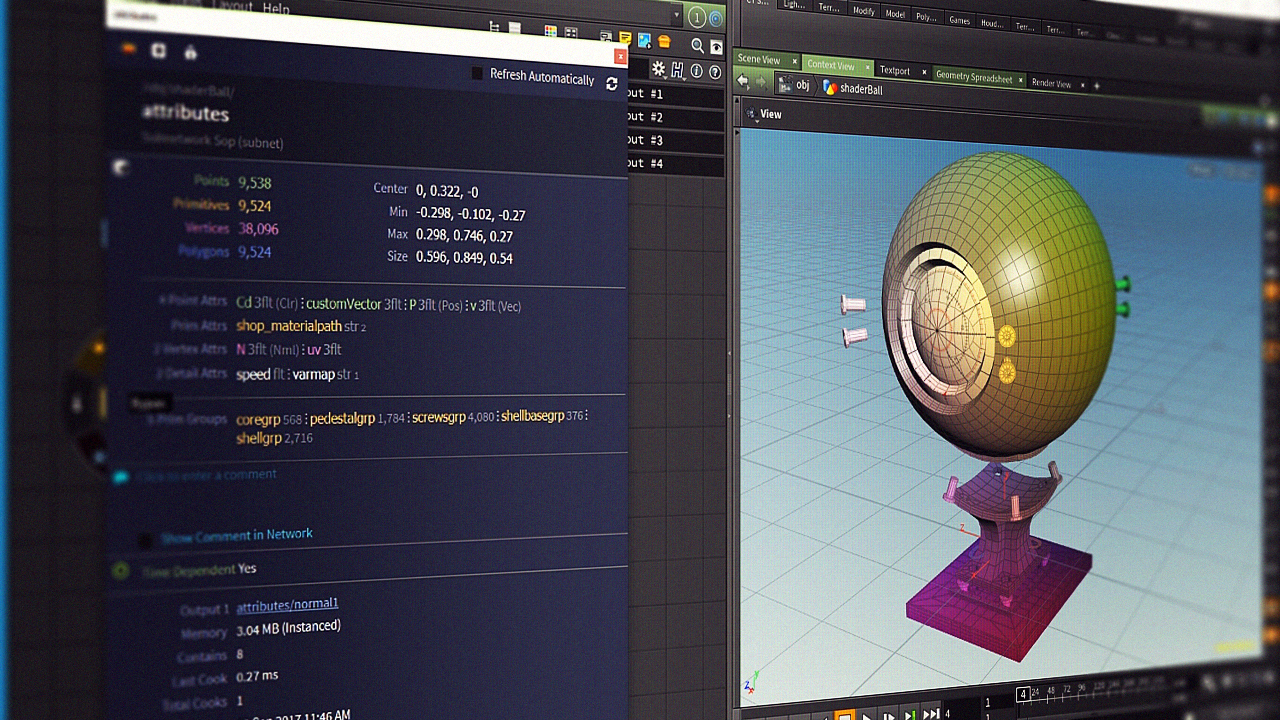Select the out #4 row
The image size is (1280, 720).
point(674,163)
